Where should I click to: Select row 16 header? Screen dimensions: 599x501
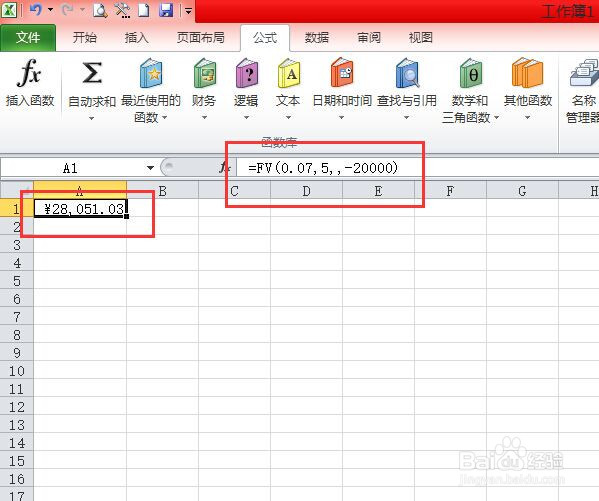[16, 479]
